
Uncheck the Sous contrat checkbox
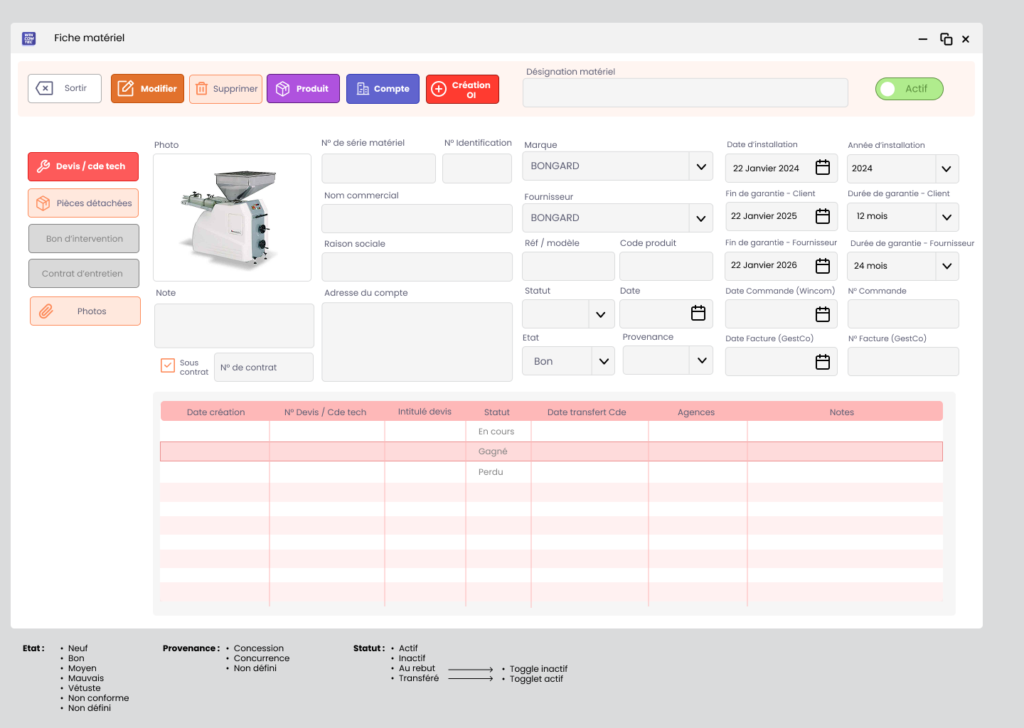pos(168,366)
